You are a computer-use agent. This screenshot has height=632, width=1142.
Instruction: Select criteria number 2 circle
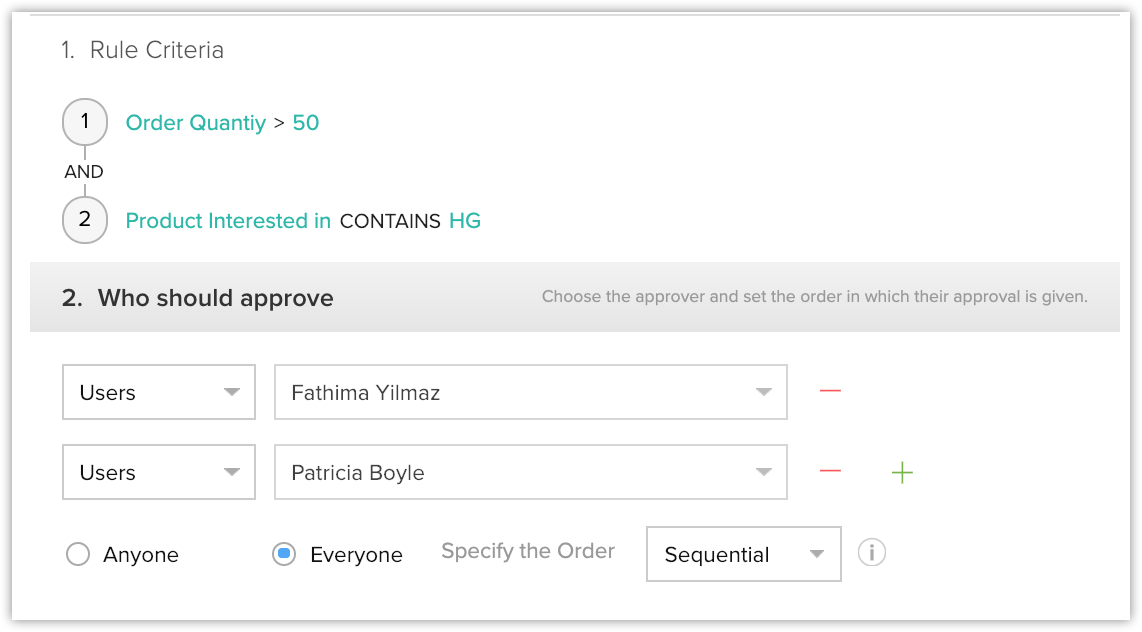pyautogui.click(x=85, y=220)
